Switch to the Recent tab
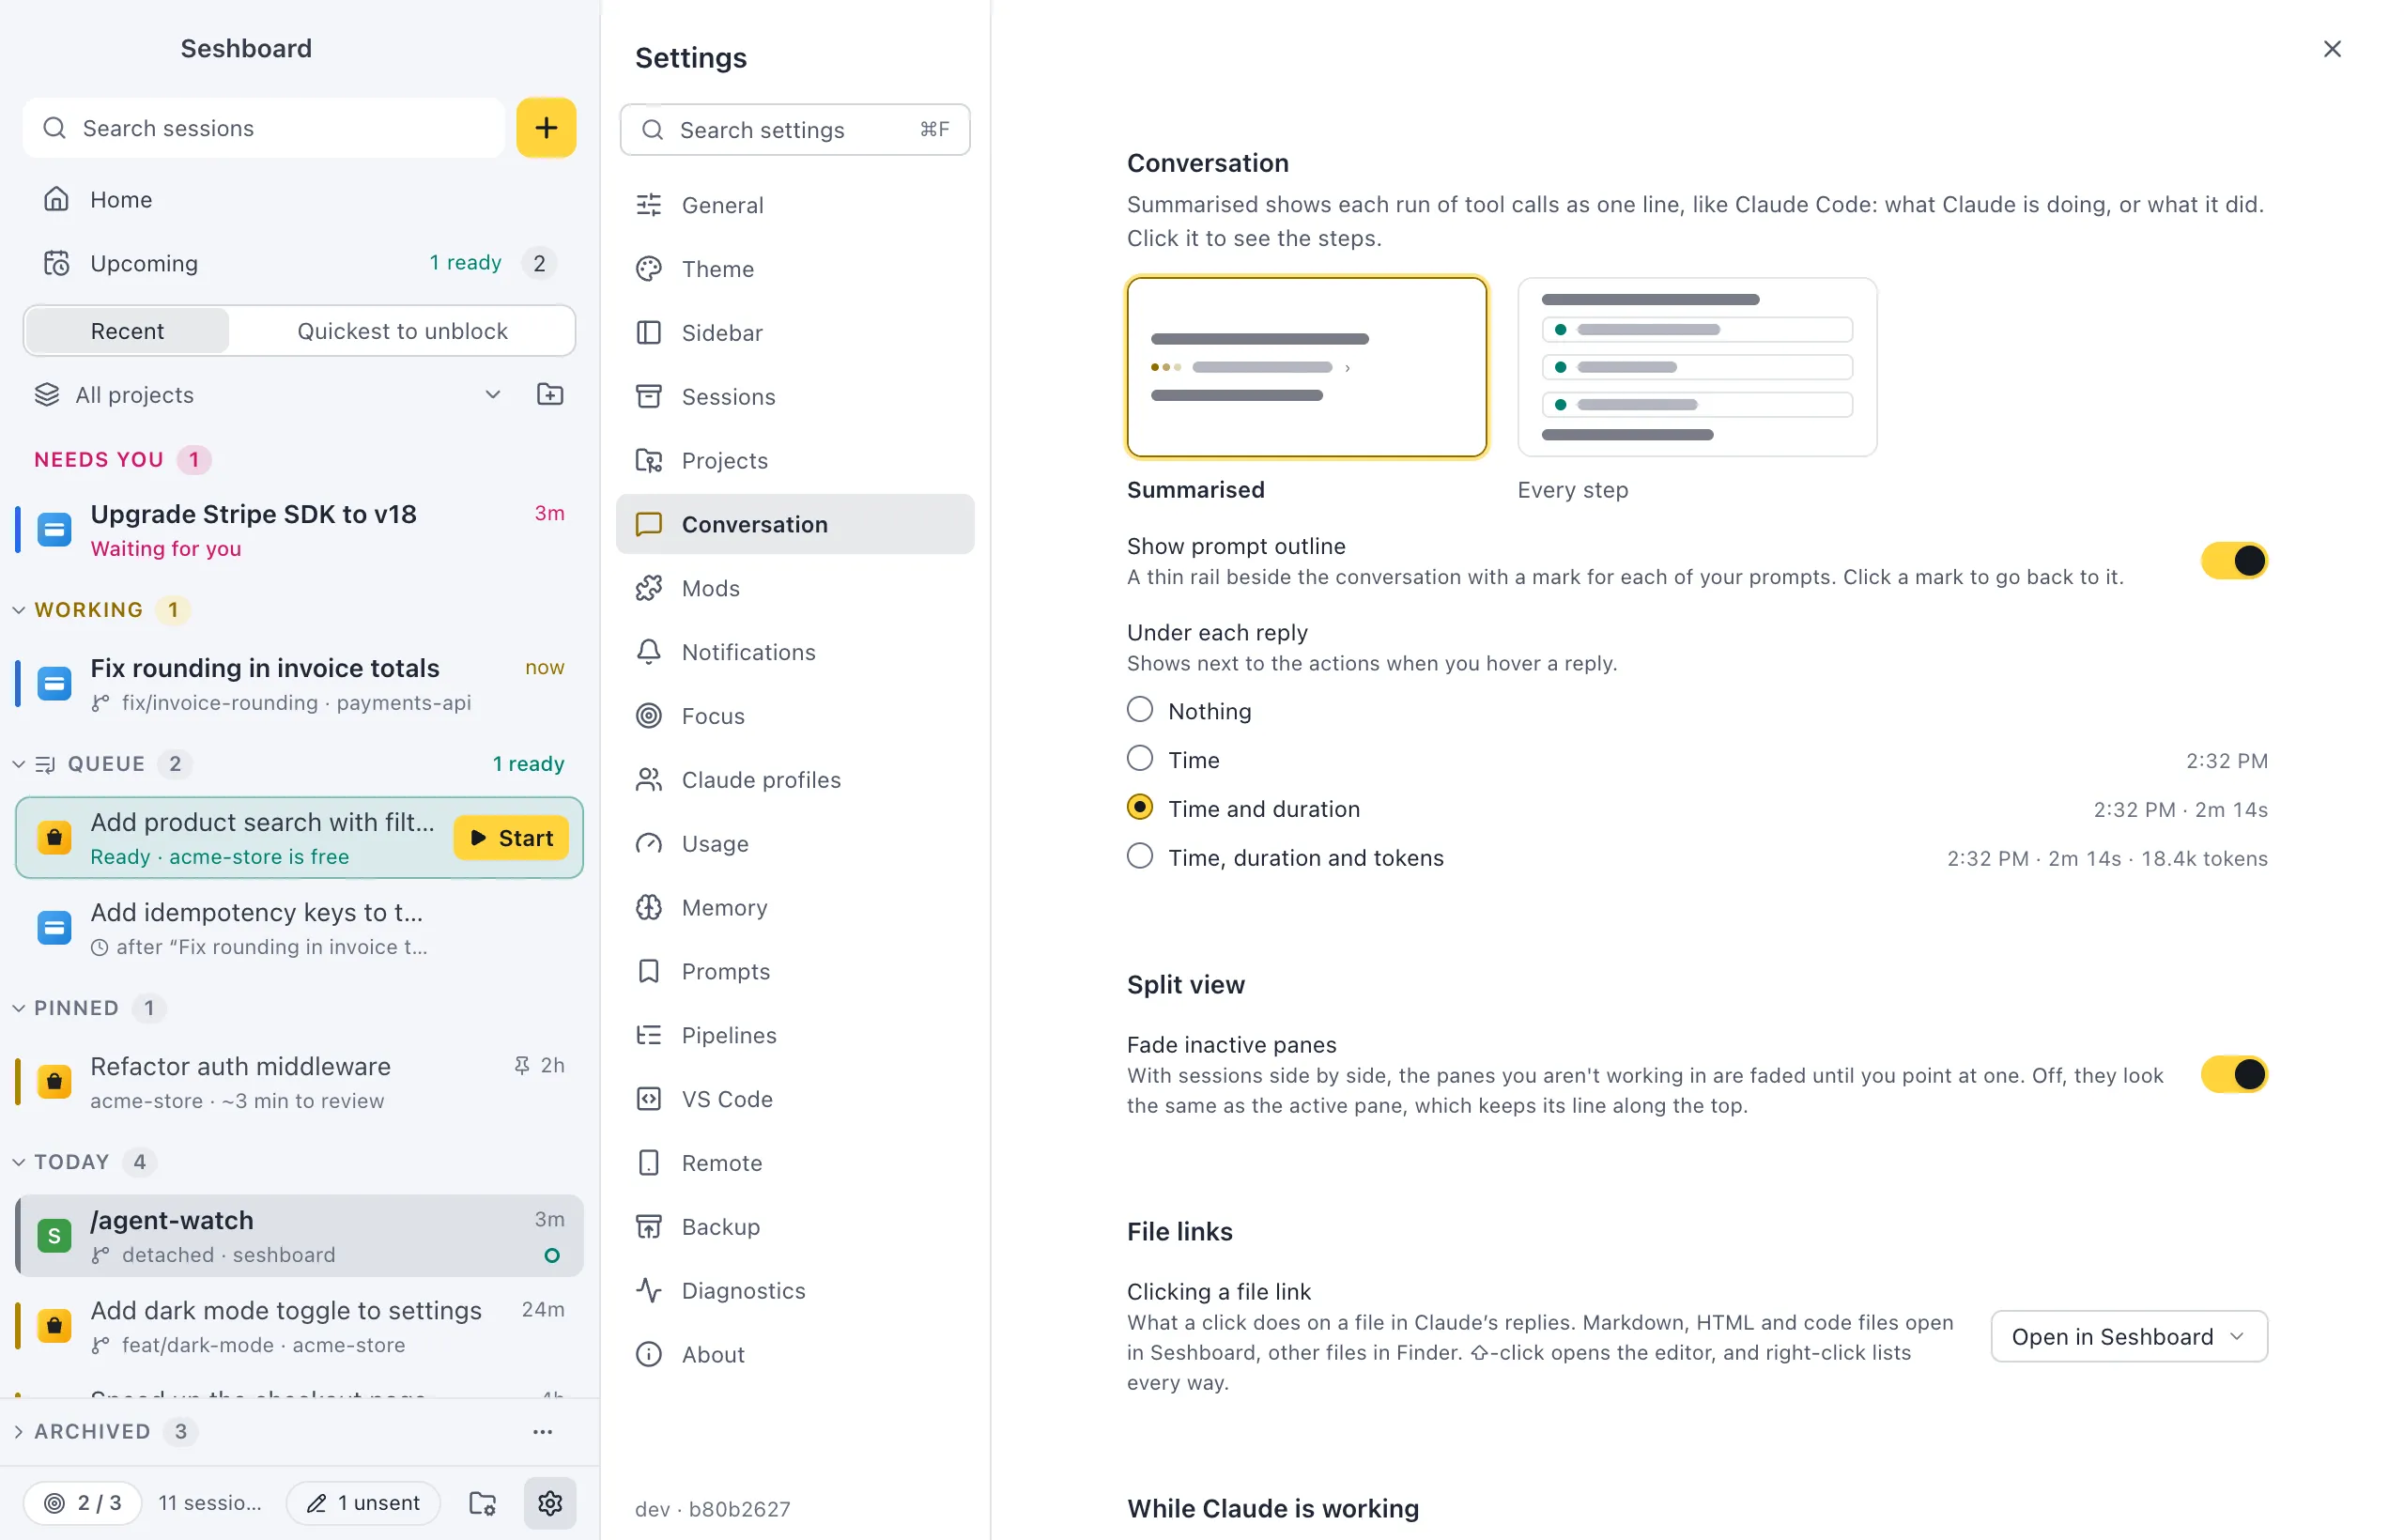 tap(127, 331)
